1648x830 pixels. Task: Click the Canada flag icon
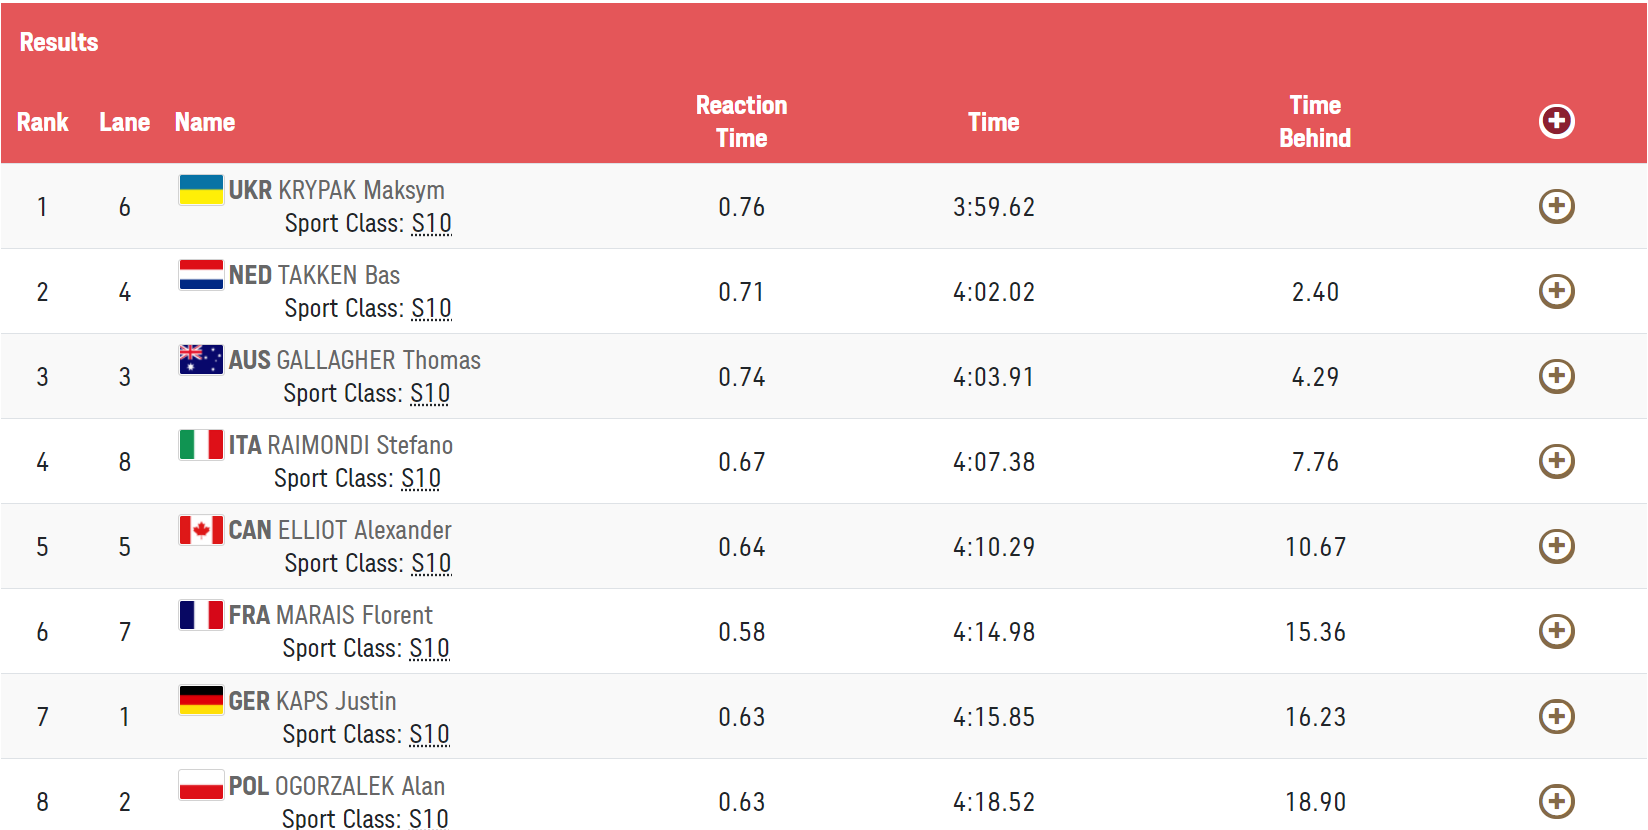click(x=201, y=529)
